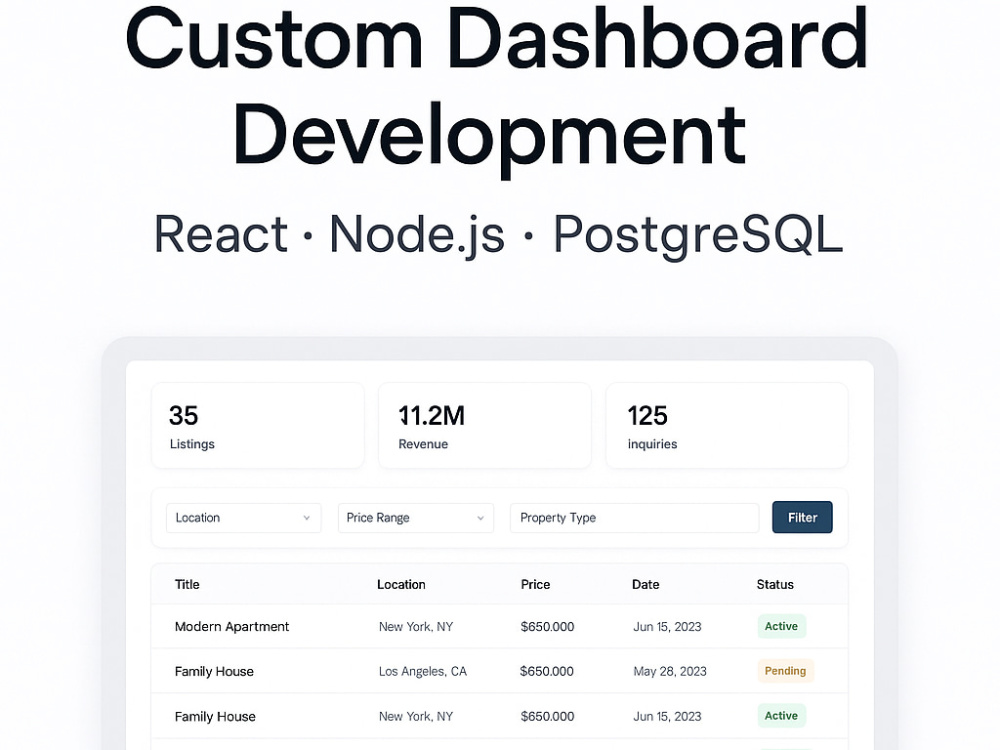Sort table by Date column header
The width and height of the screenshot is (1000, 750).
coord(645,584)
